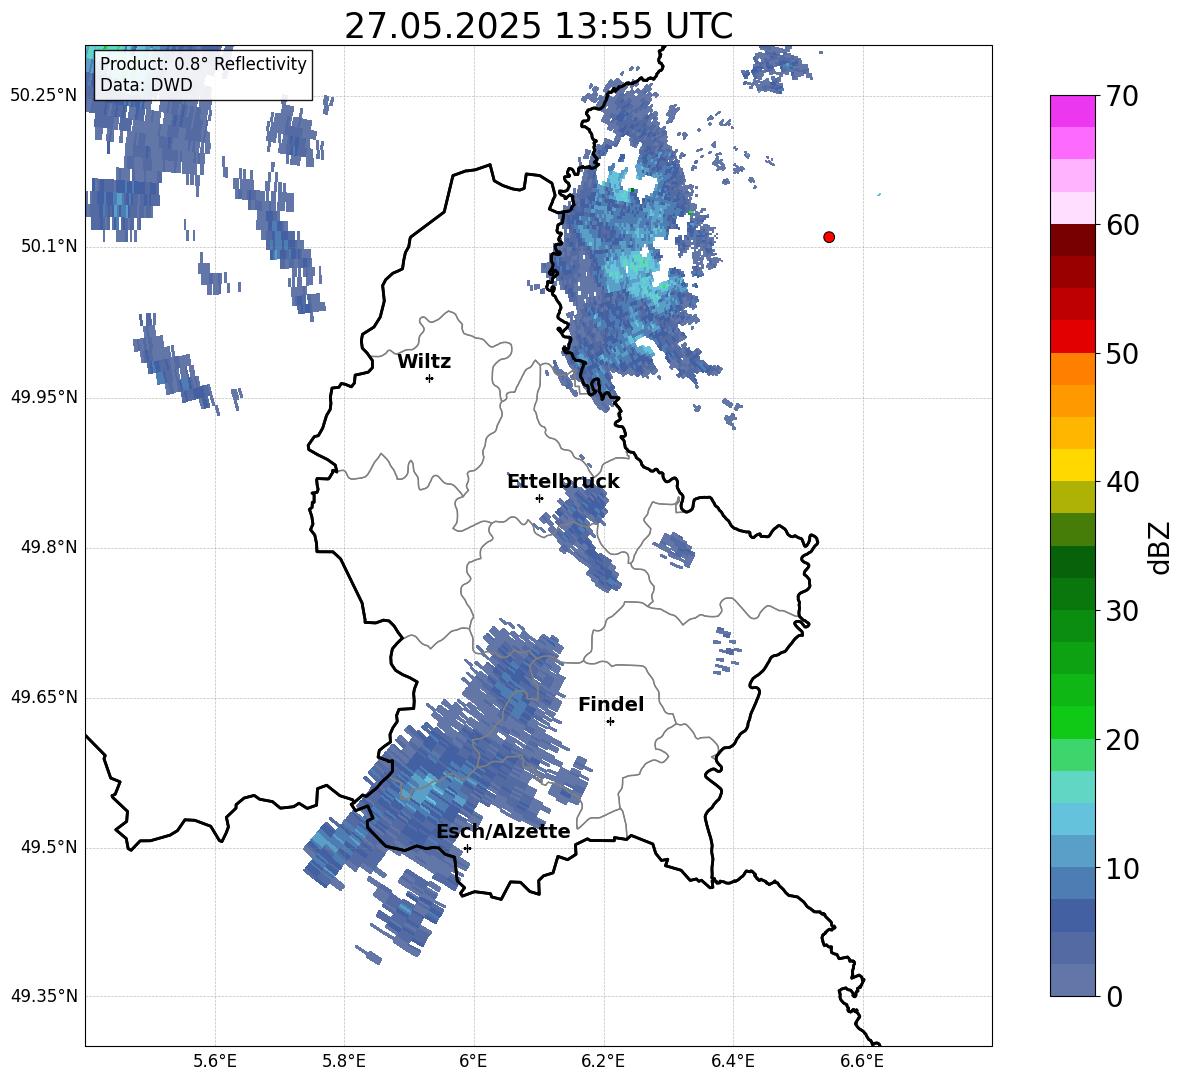Viewport: 1184px width, 1081px height.
Task: Click the 6.2°E longitude tick label
Action: pos(603,1061)
